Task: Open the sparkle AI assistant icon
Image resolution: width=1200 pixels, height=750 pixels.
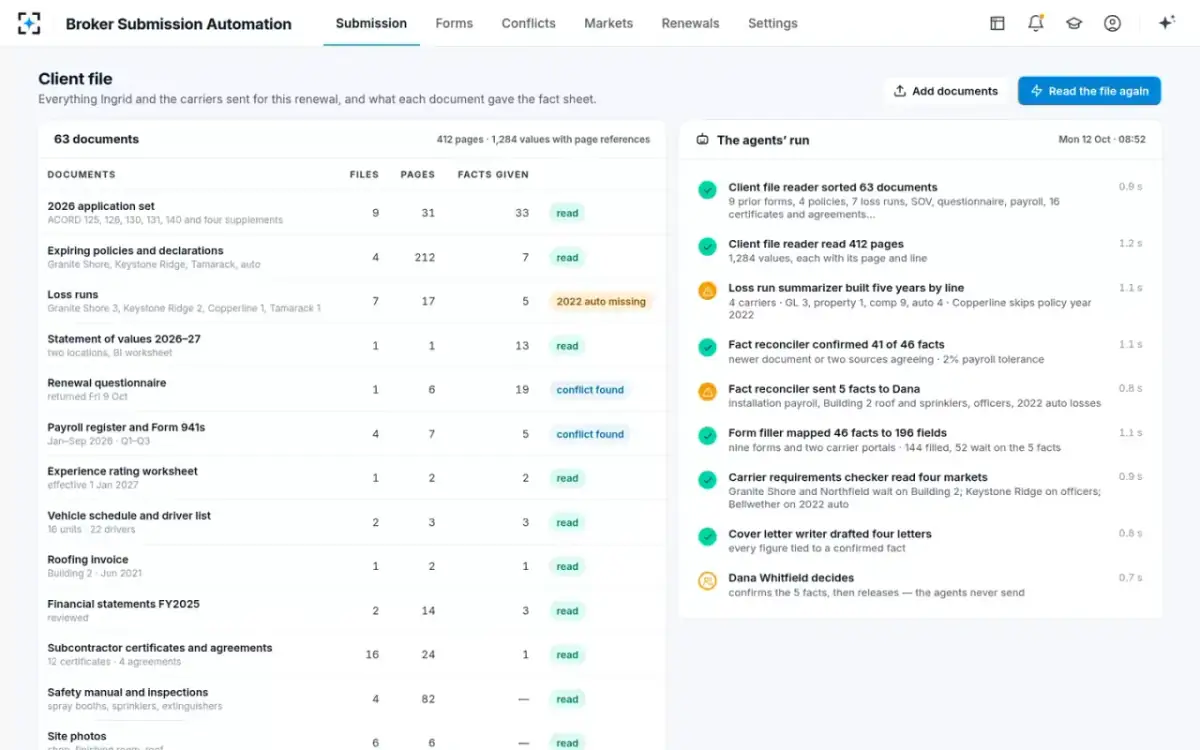Action: [x=1166, y=23]
